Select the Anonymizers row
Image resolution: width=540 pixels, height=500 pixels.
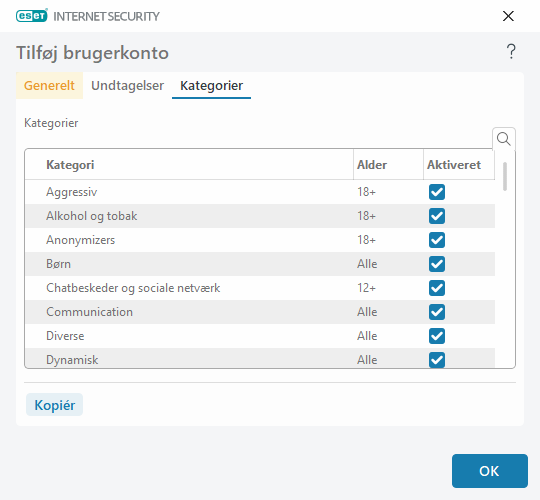point(260,240)
